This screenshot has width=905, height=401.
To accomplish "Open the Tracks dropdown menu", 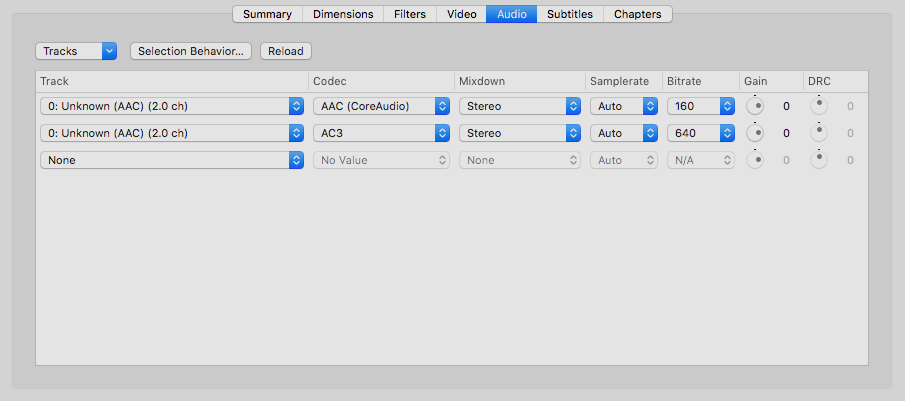I will (76, 51).
